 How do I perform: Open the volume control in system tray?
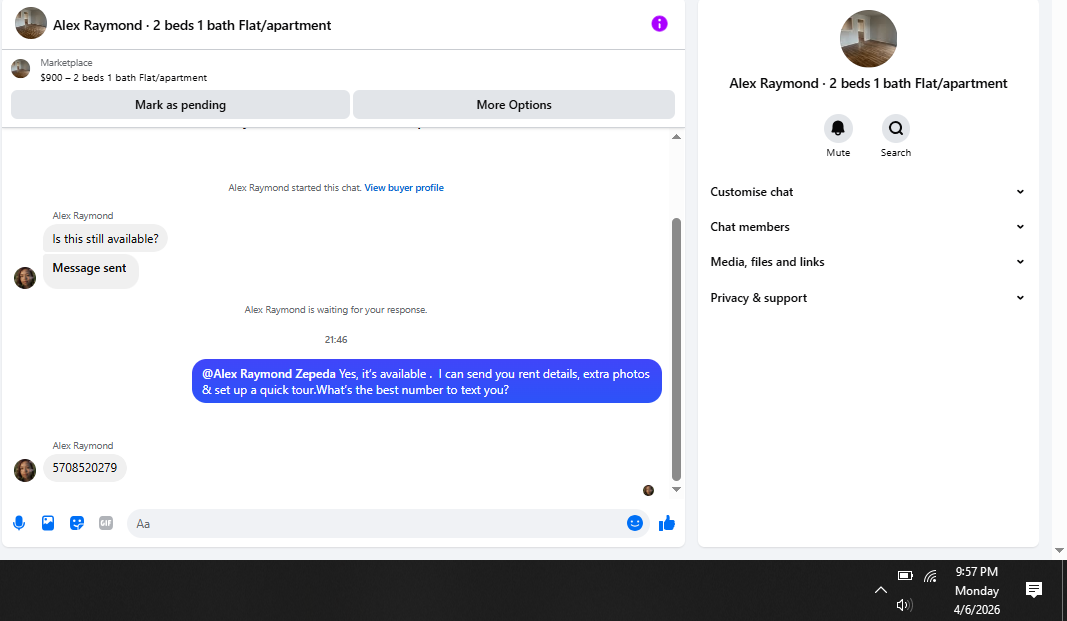click(x=904, y=605)
